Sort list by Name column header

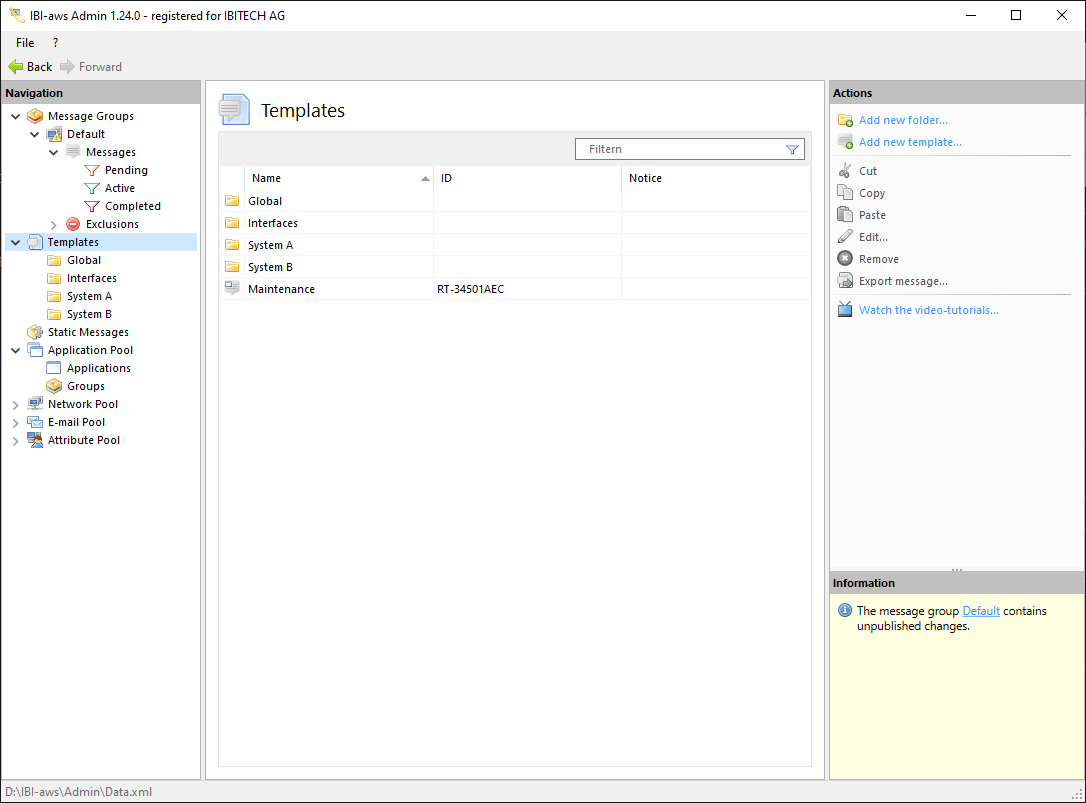point(266,178)
